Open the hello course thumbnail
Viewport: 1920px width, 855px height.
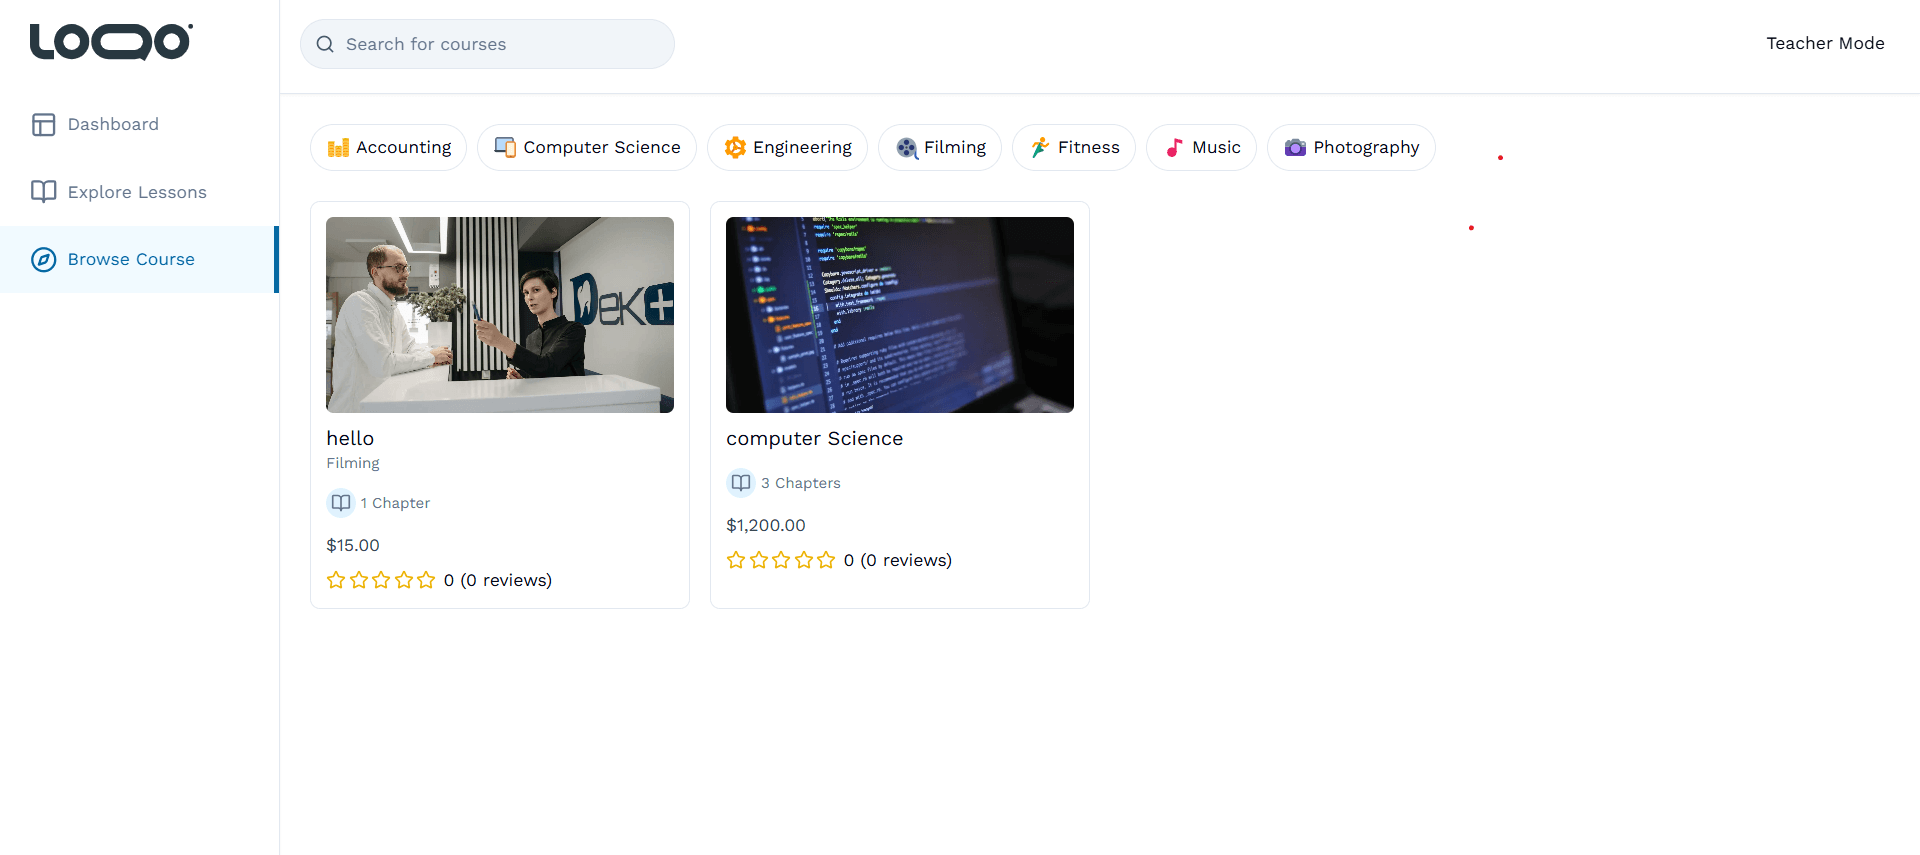point(500,315)
